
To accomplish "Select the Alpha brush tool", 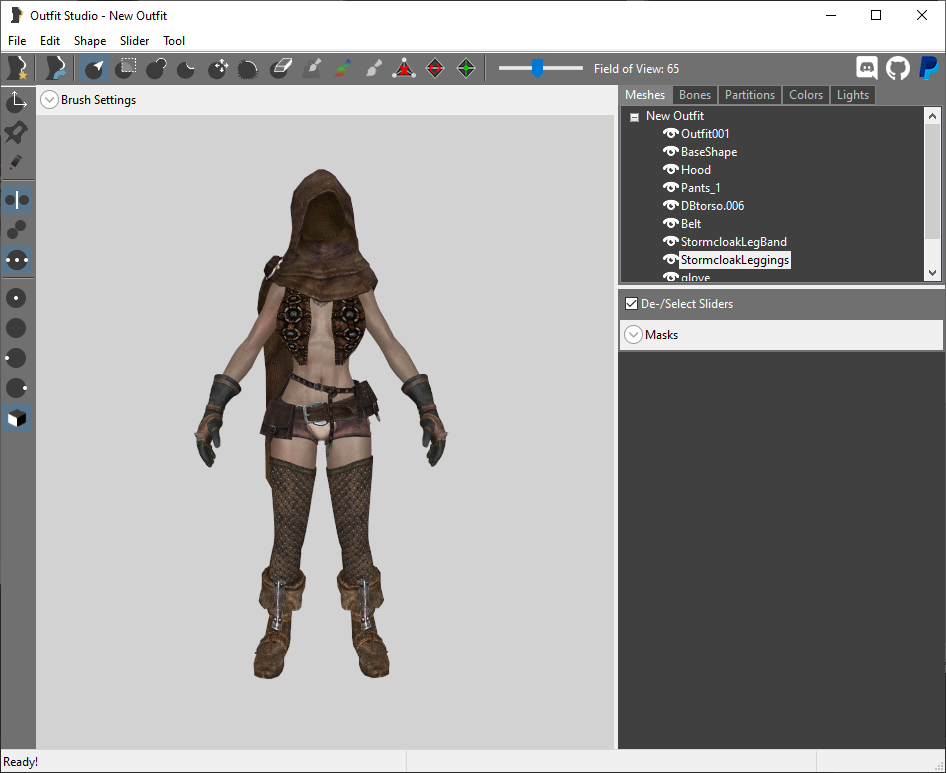I will (x=373, y=68).
